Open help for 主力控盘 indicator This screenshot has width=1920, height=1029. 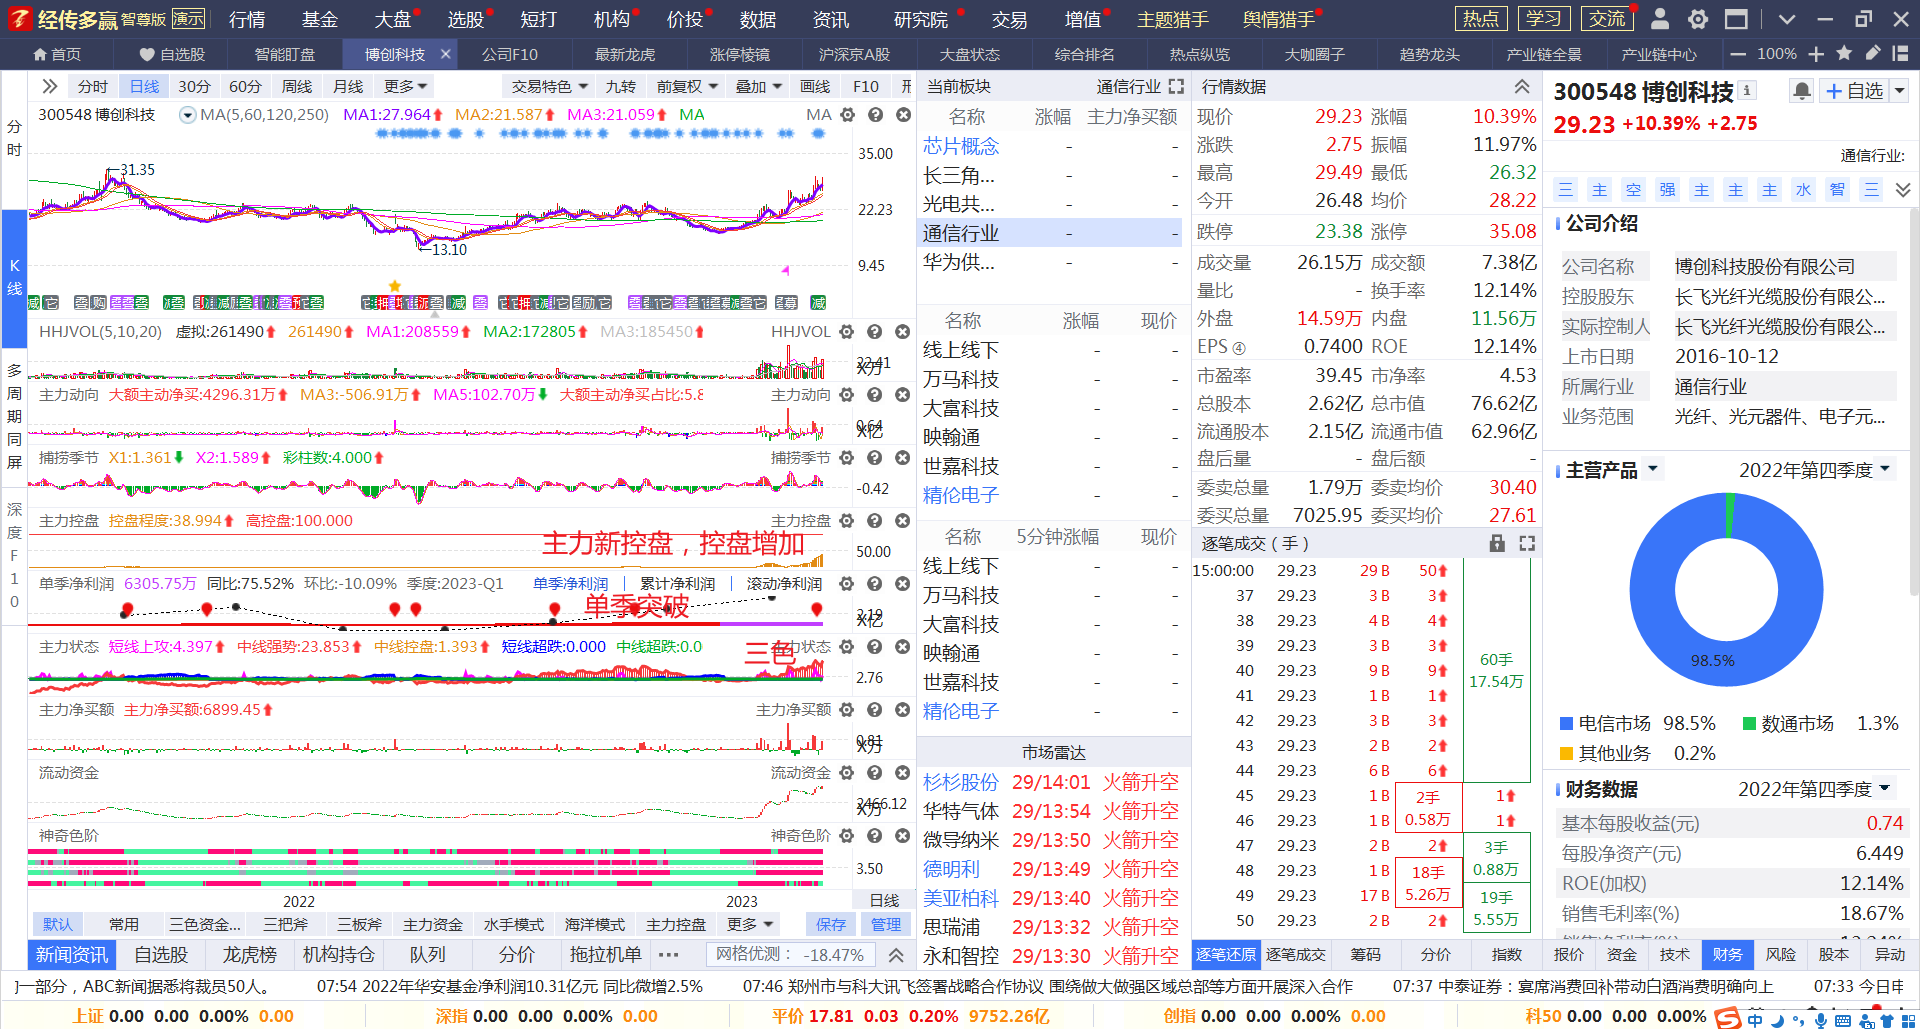tap(874, 520)
